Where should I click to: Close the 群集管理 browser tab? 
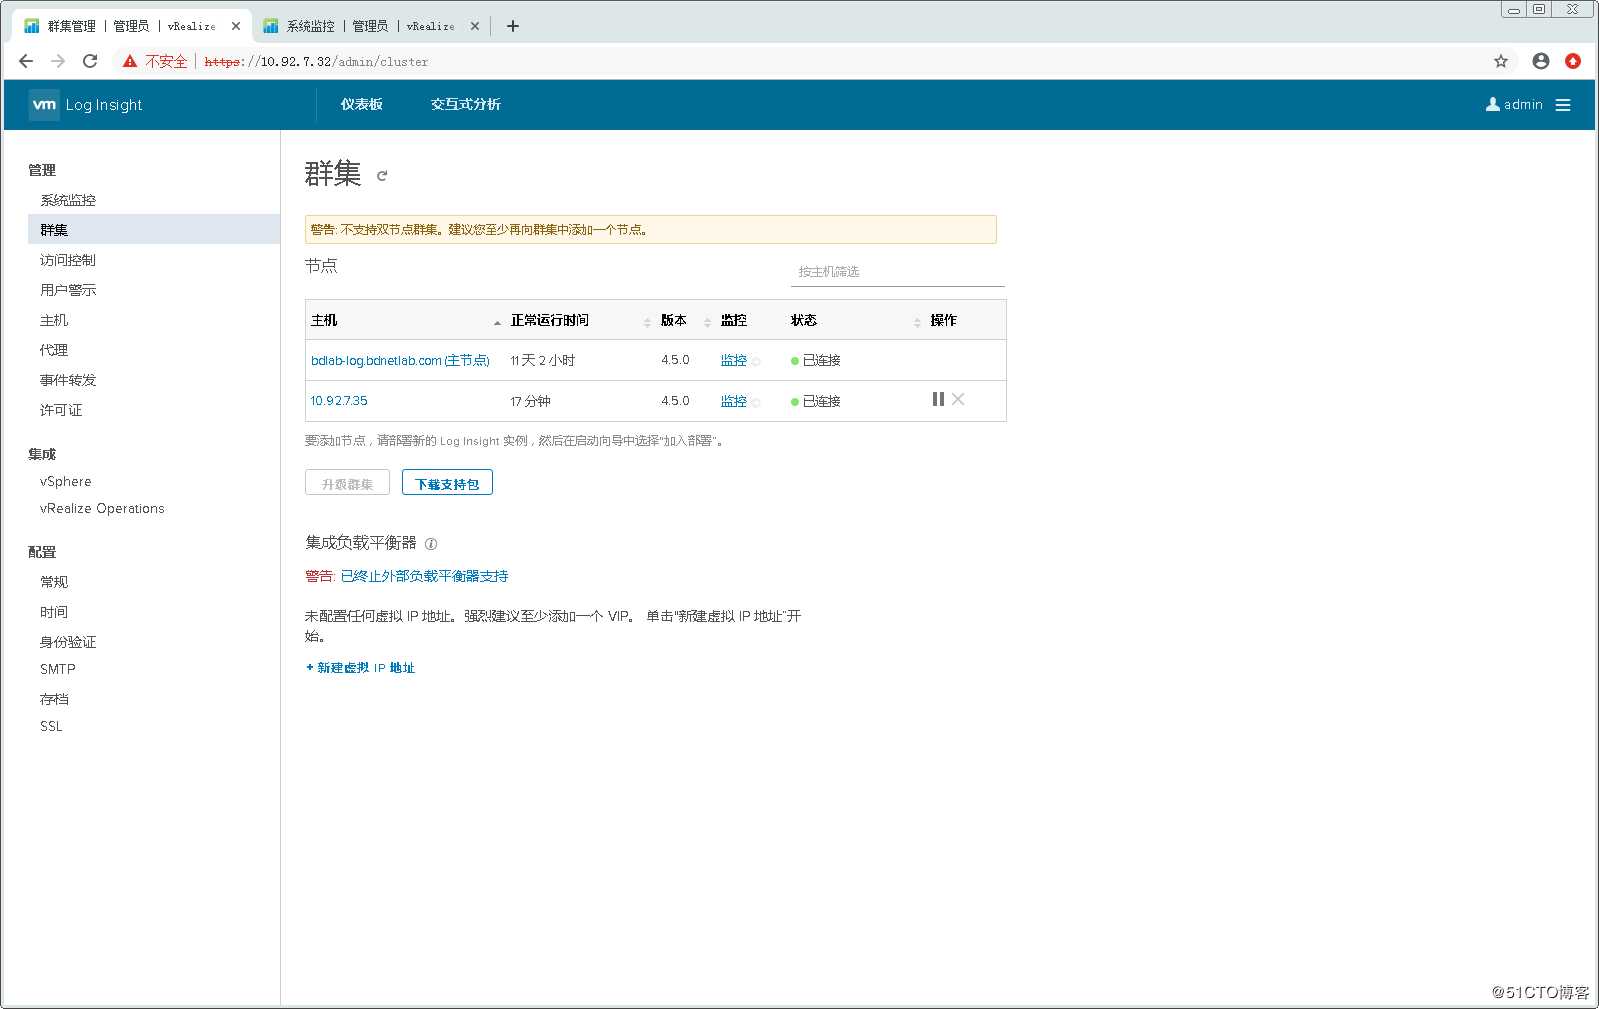tap(236, 26)
